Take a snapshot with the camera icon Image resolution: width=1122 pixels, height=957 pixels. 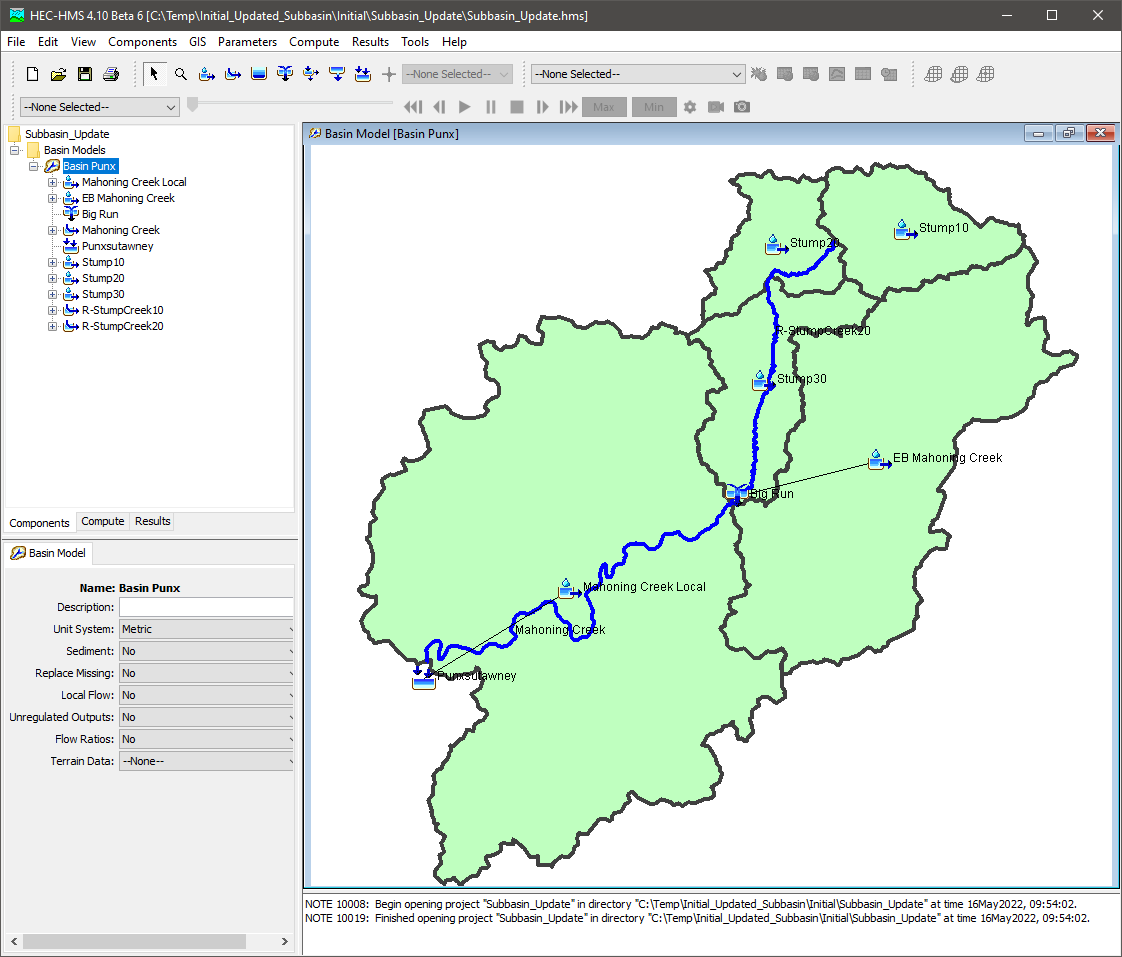click(x=742, y=107)
